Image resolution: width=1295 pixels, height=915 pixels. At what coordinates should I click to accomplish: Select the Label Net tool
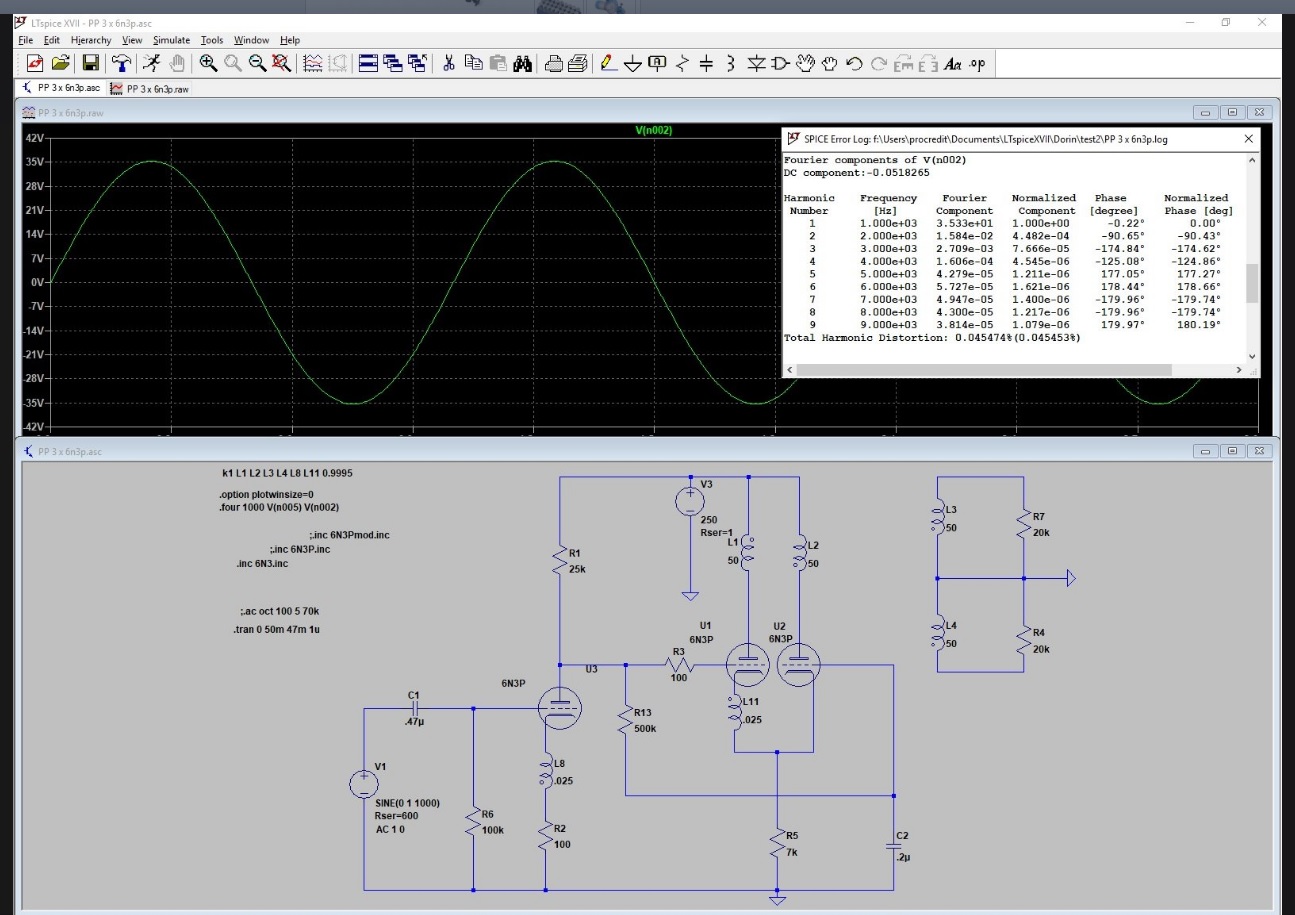coord(658,64)
